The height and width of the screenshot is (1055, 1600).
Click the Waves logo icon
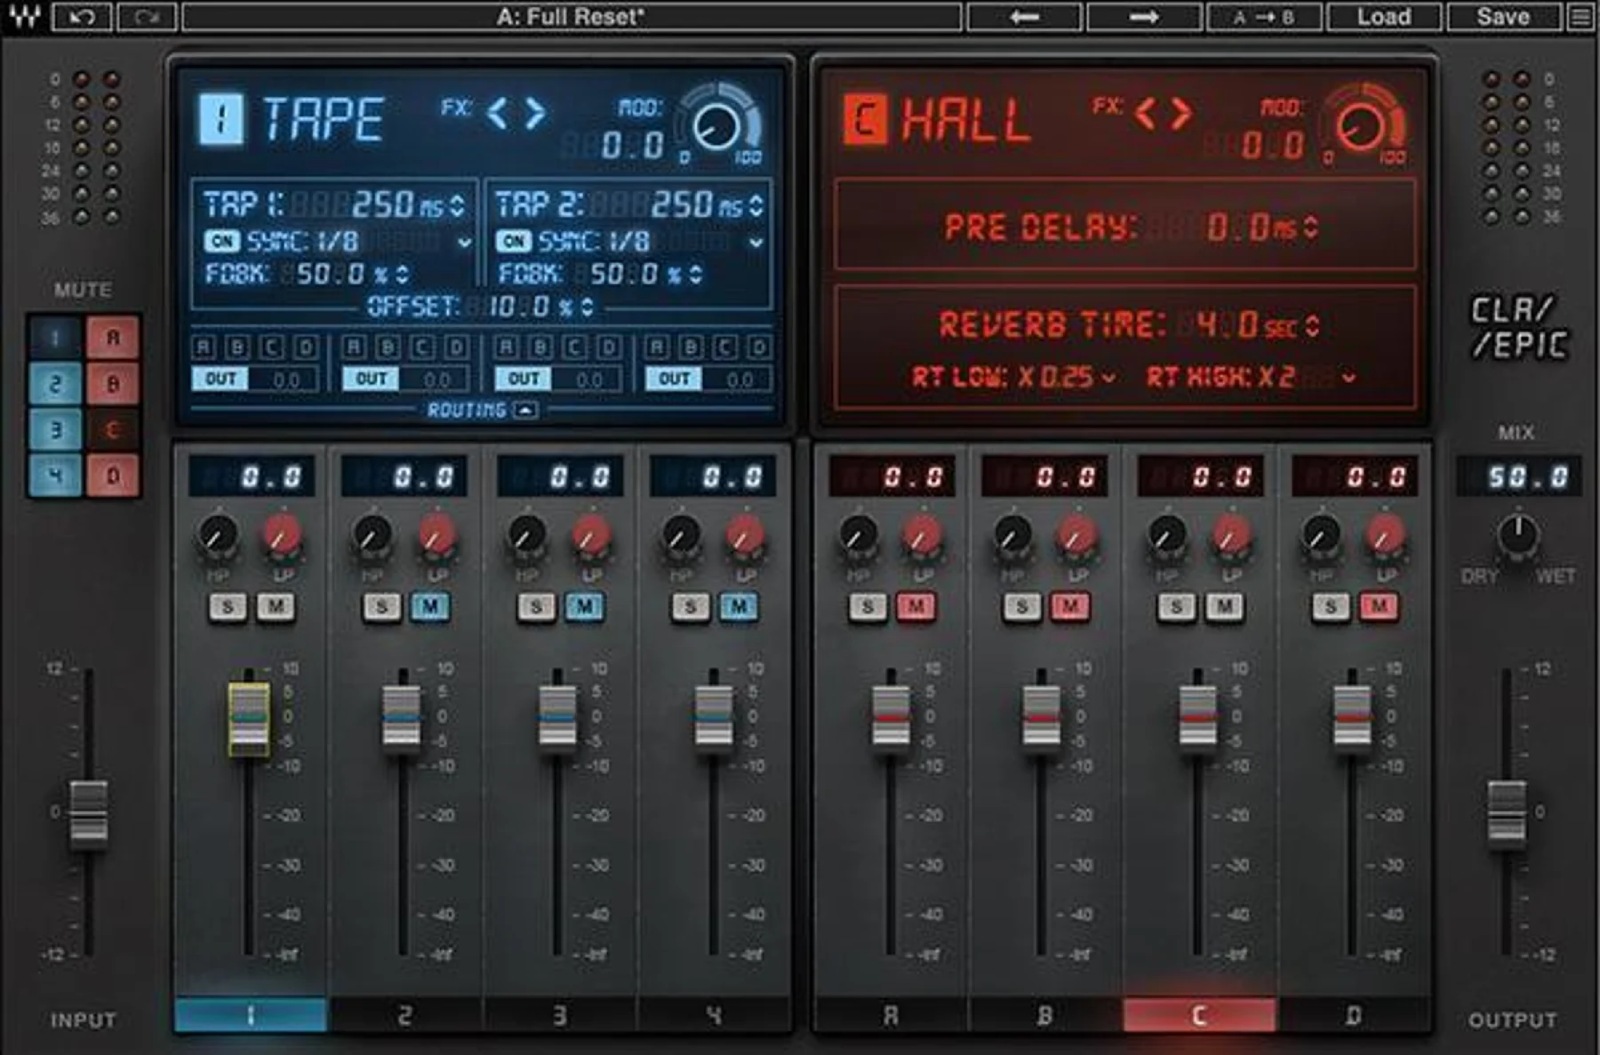click(x=26, y=16)
